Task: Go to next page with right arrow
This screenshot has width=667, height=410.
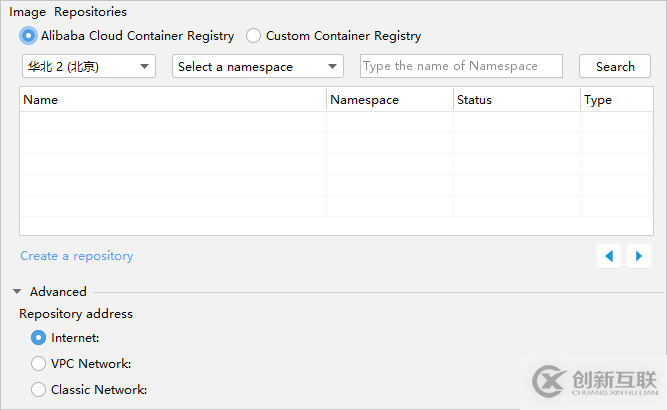Action: [639, 256]
